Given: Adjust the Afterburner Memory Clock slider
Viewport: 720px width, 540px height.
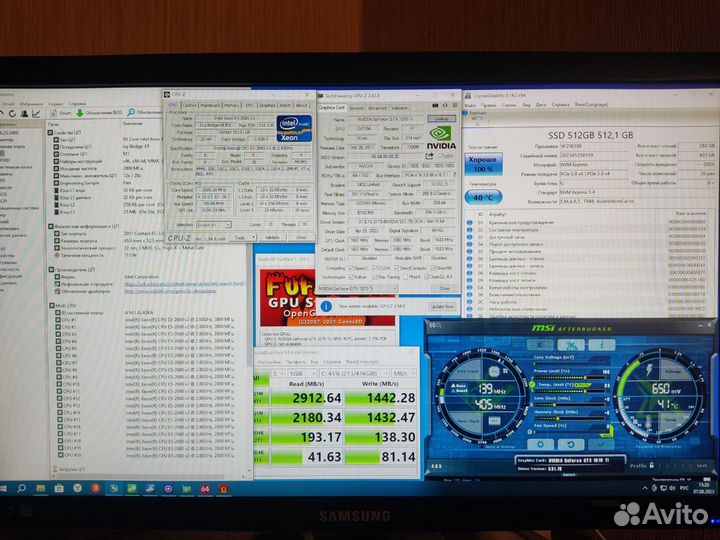Looking at the screenshot, I should point(568,418).
